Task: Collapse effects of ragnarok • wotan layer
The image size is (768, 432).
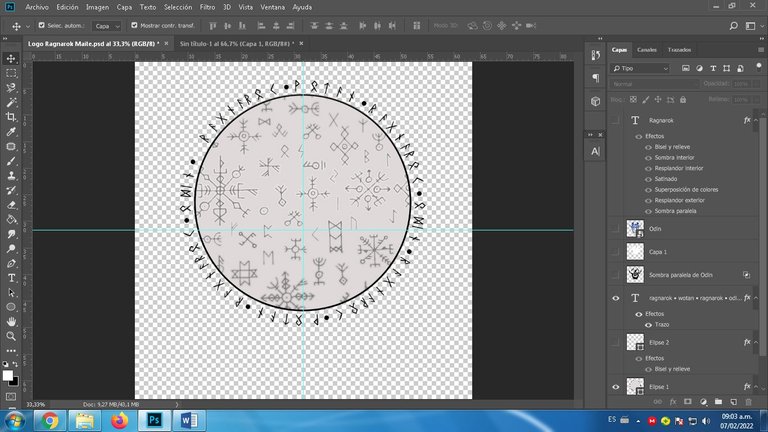Action: [756, 298]
